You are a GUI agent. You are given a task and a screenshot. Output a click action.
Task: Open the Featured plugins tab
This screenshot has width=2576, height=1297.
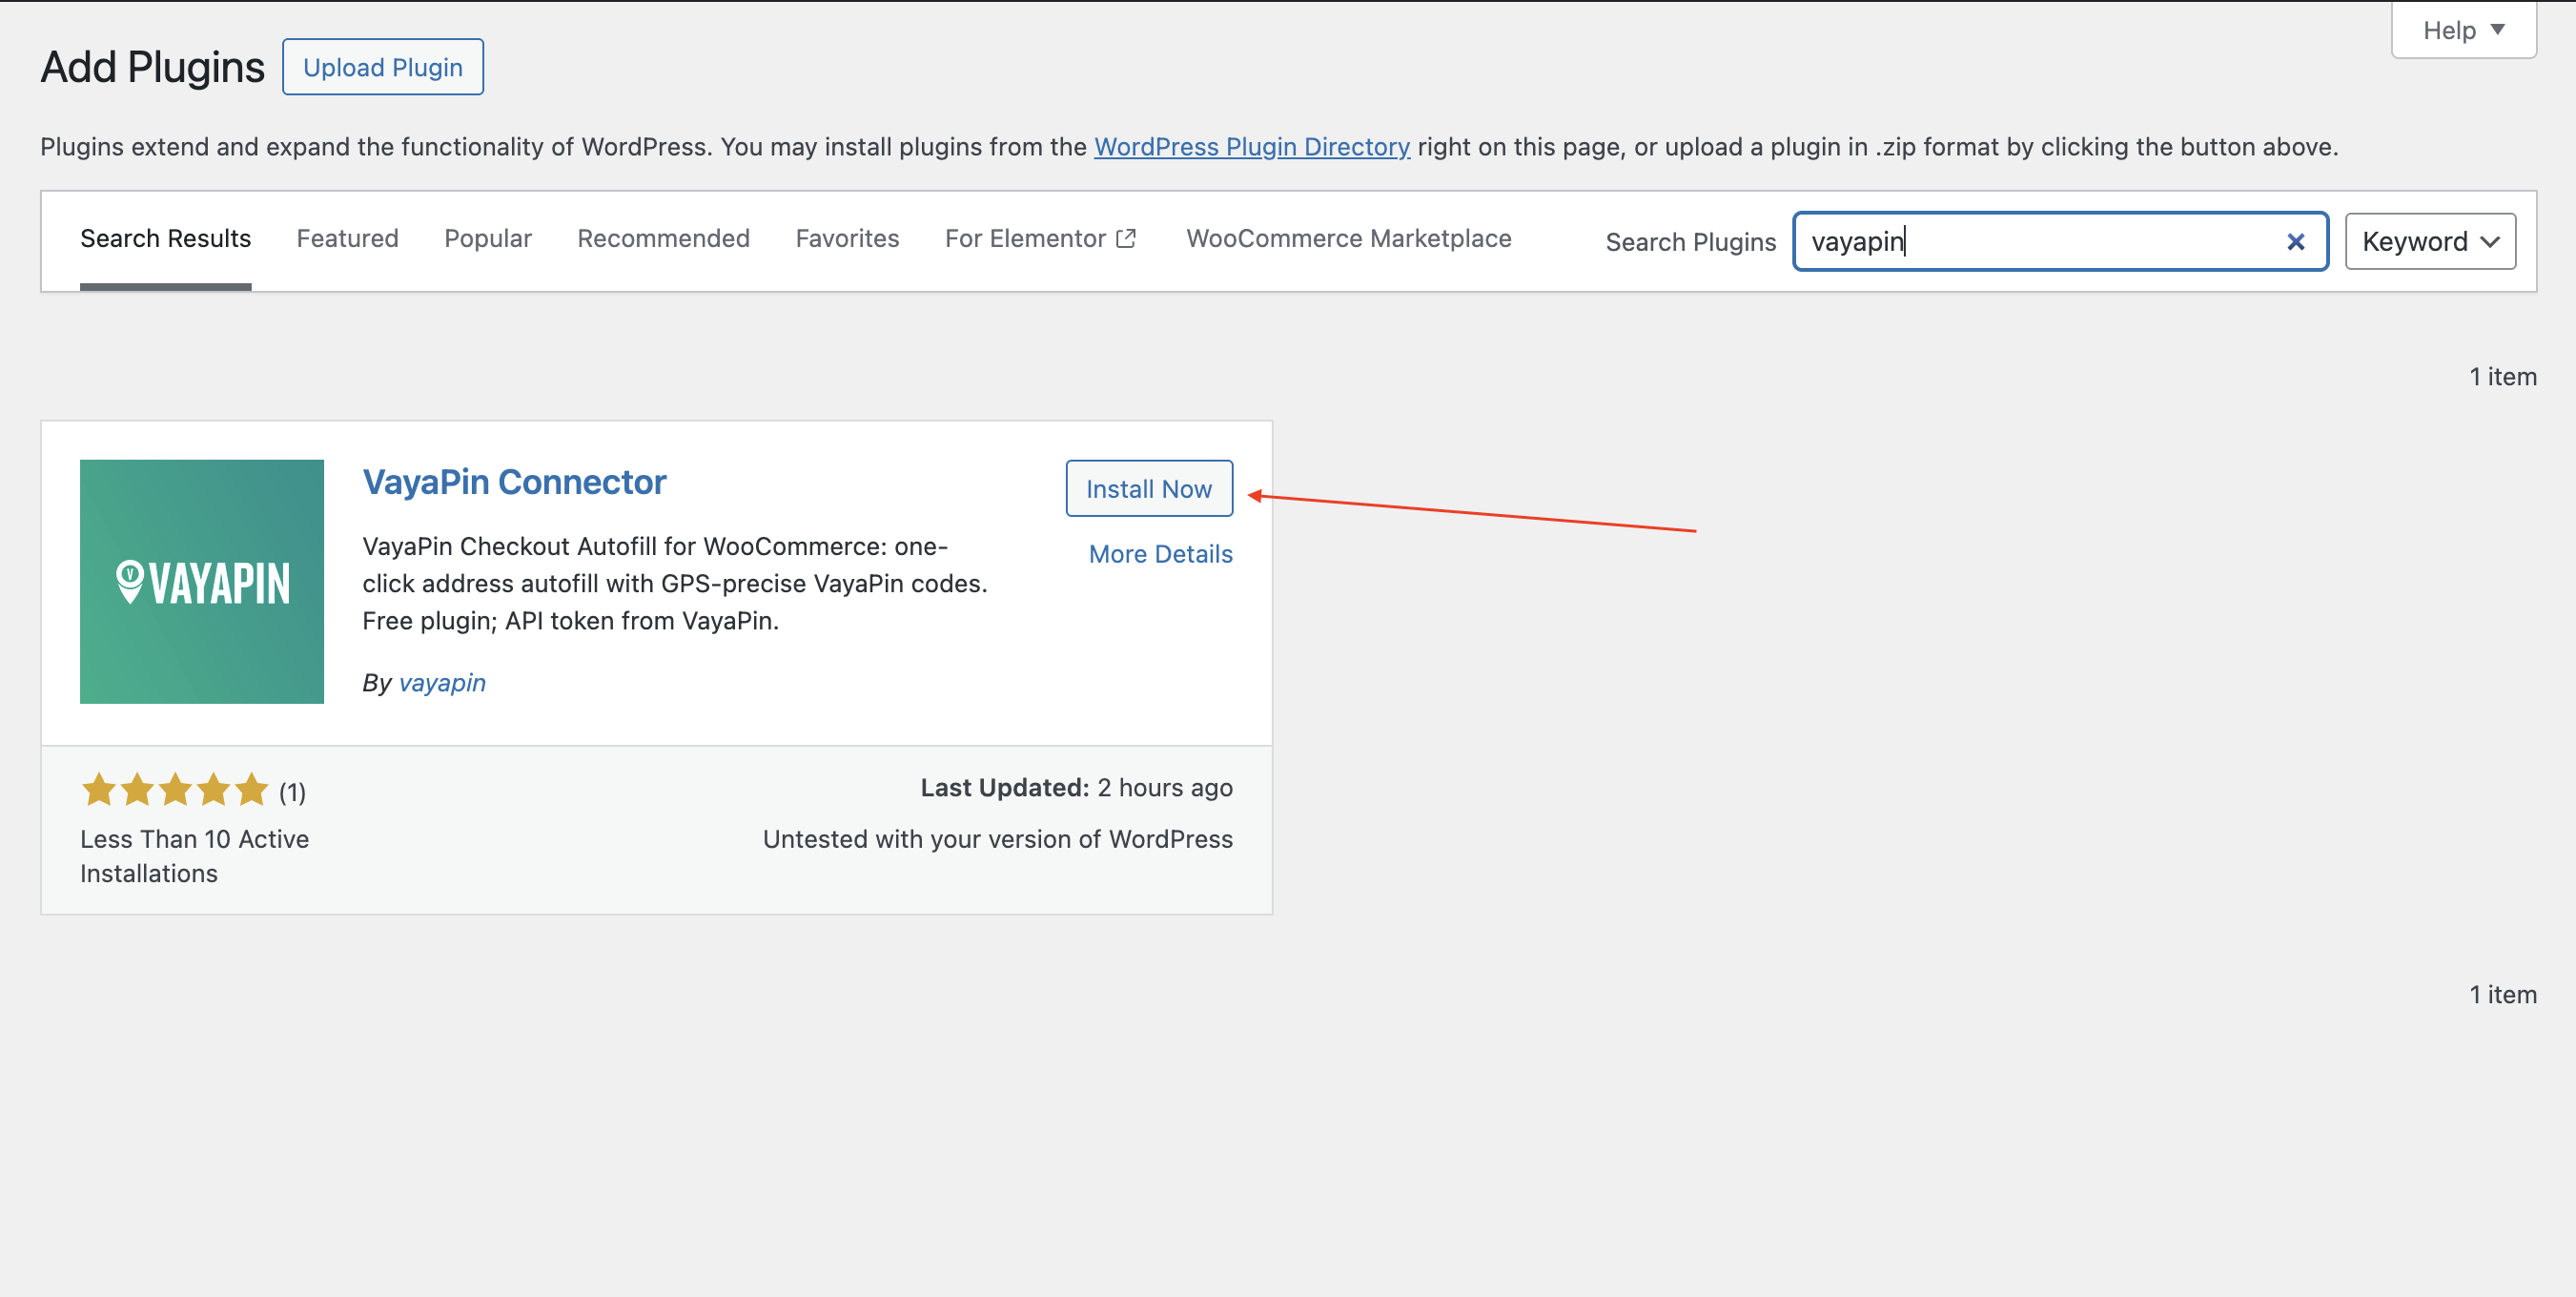[x=347, y=239]
